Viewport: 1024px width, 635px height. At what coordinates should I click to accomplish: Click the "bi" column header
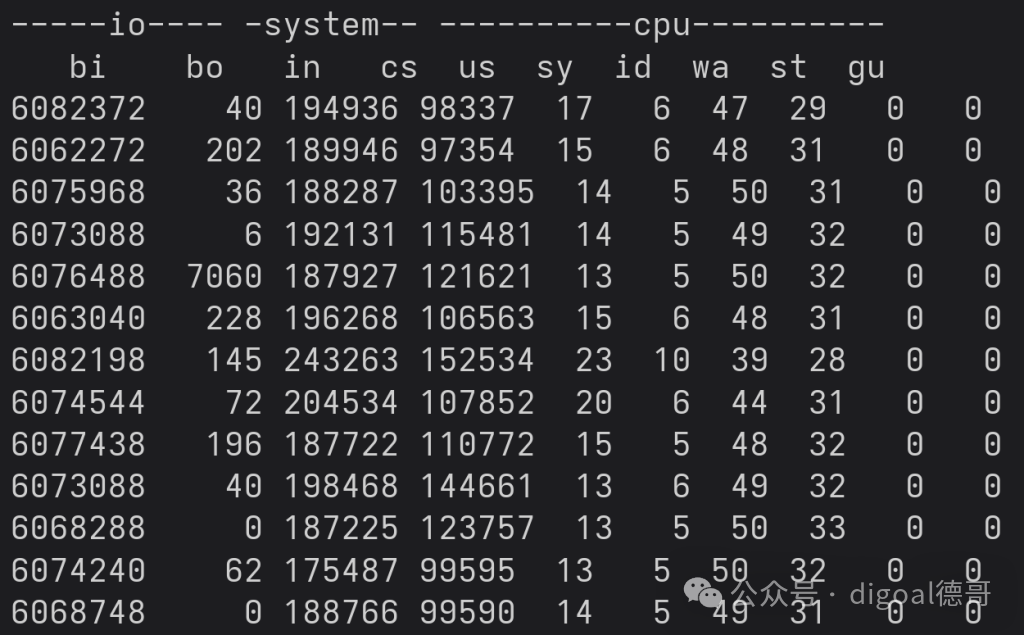coord(88,67)
